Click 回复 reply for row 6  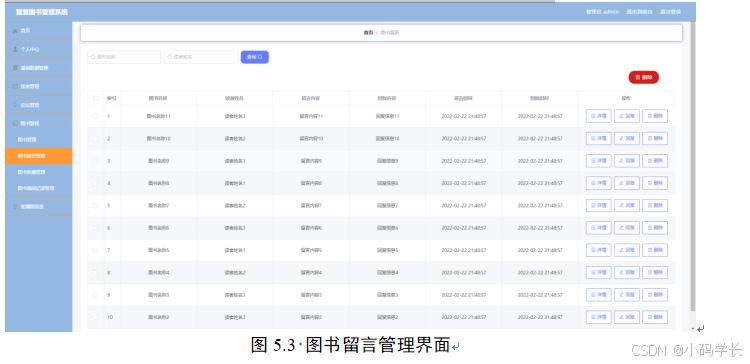[627, 228]
